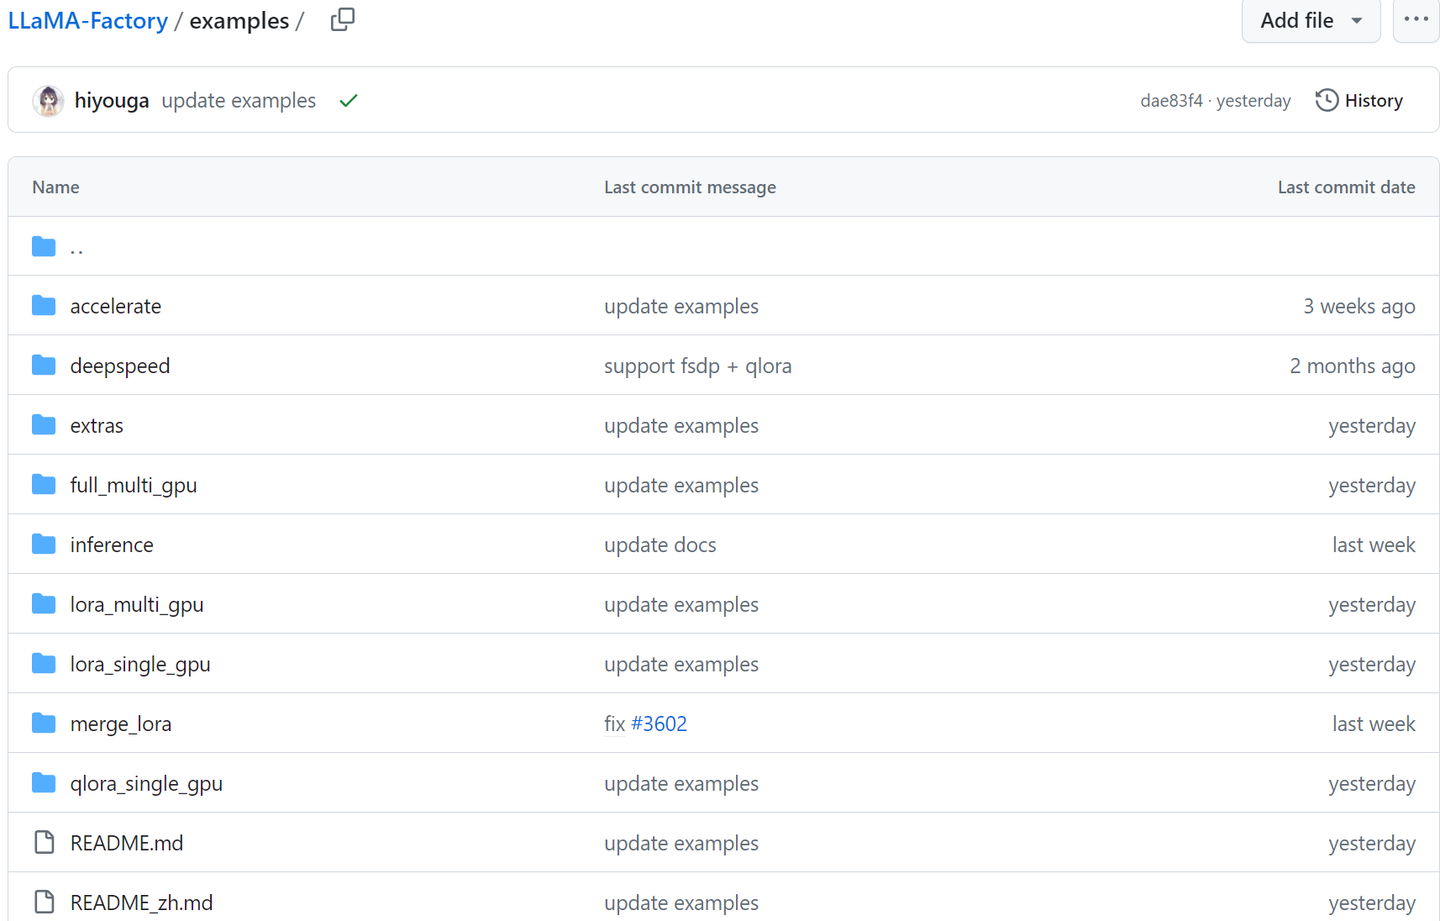The image size is (1440, 921).
Task: Go to parent directory (..)
Action: point(76,247)
